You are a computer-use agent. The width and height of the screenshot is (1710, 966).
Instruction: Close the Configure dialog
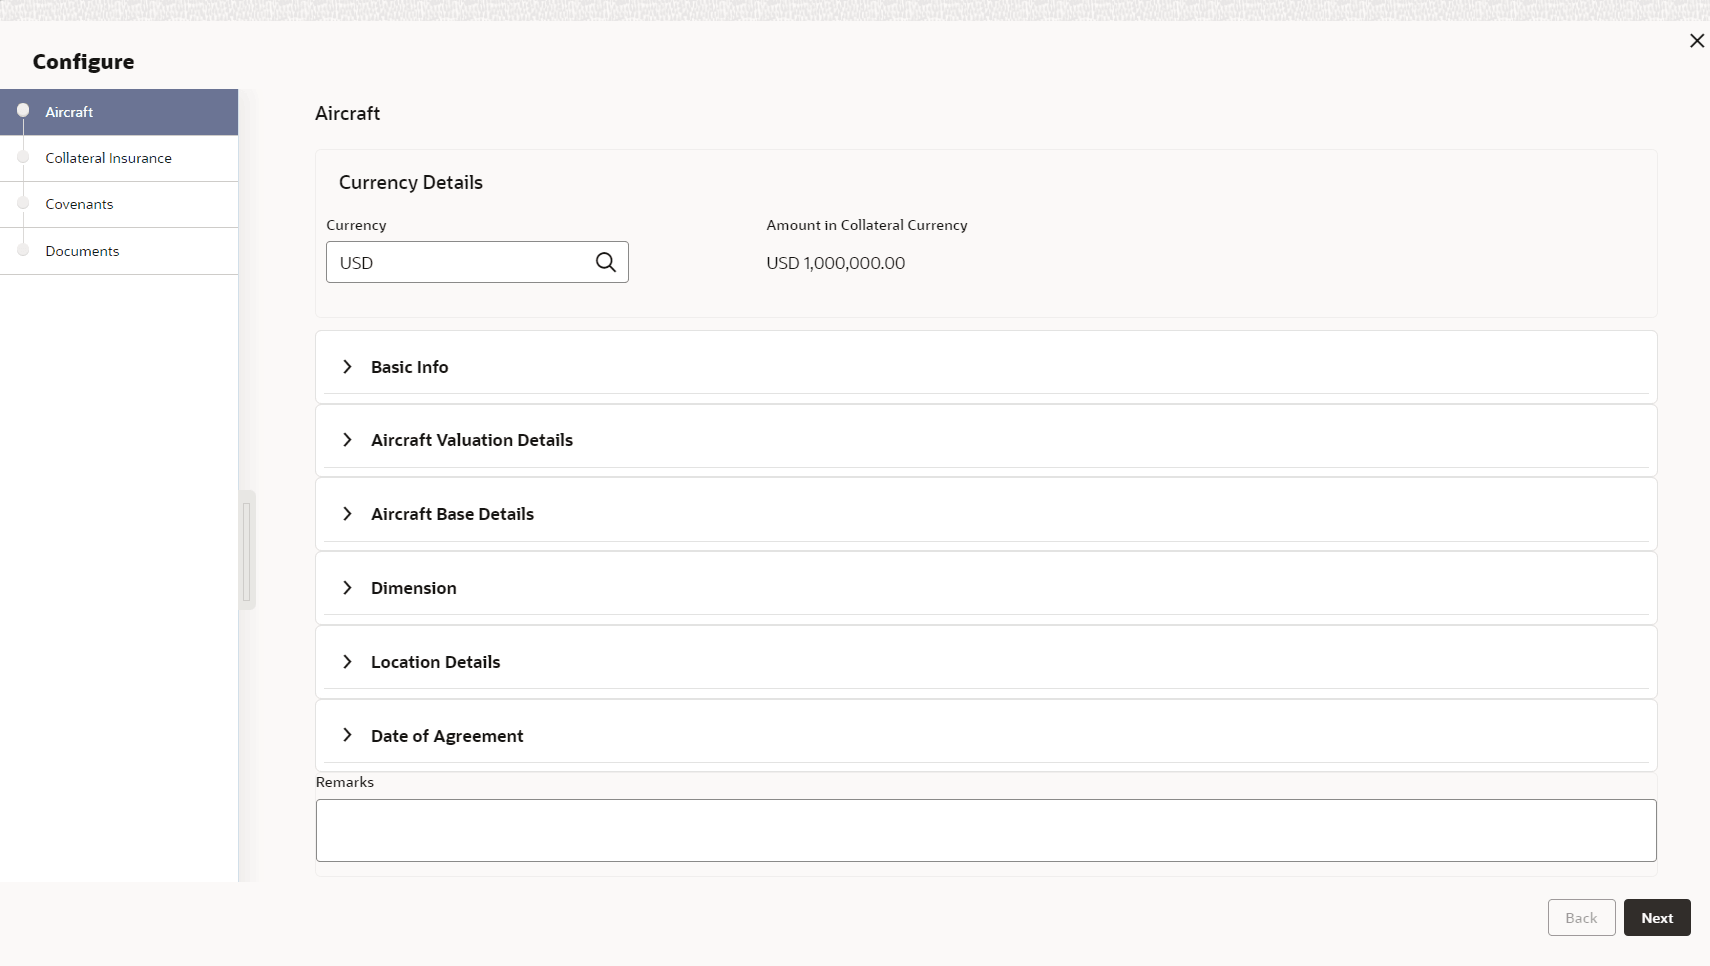[x=1697, y=41]
